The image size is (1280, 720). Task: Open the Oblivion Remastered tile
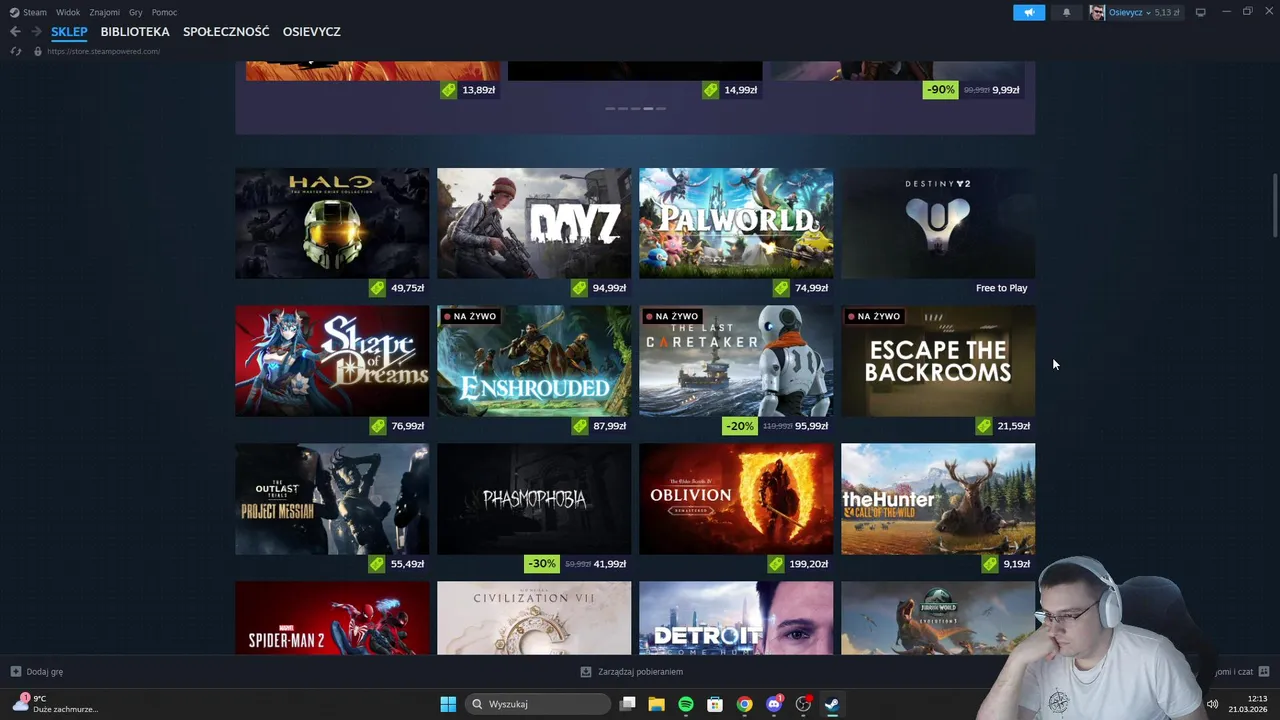pos(736,499)
